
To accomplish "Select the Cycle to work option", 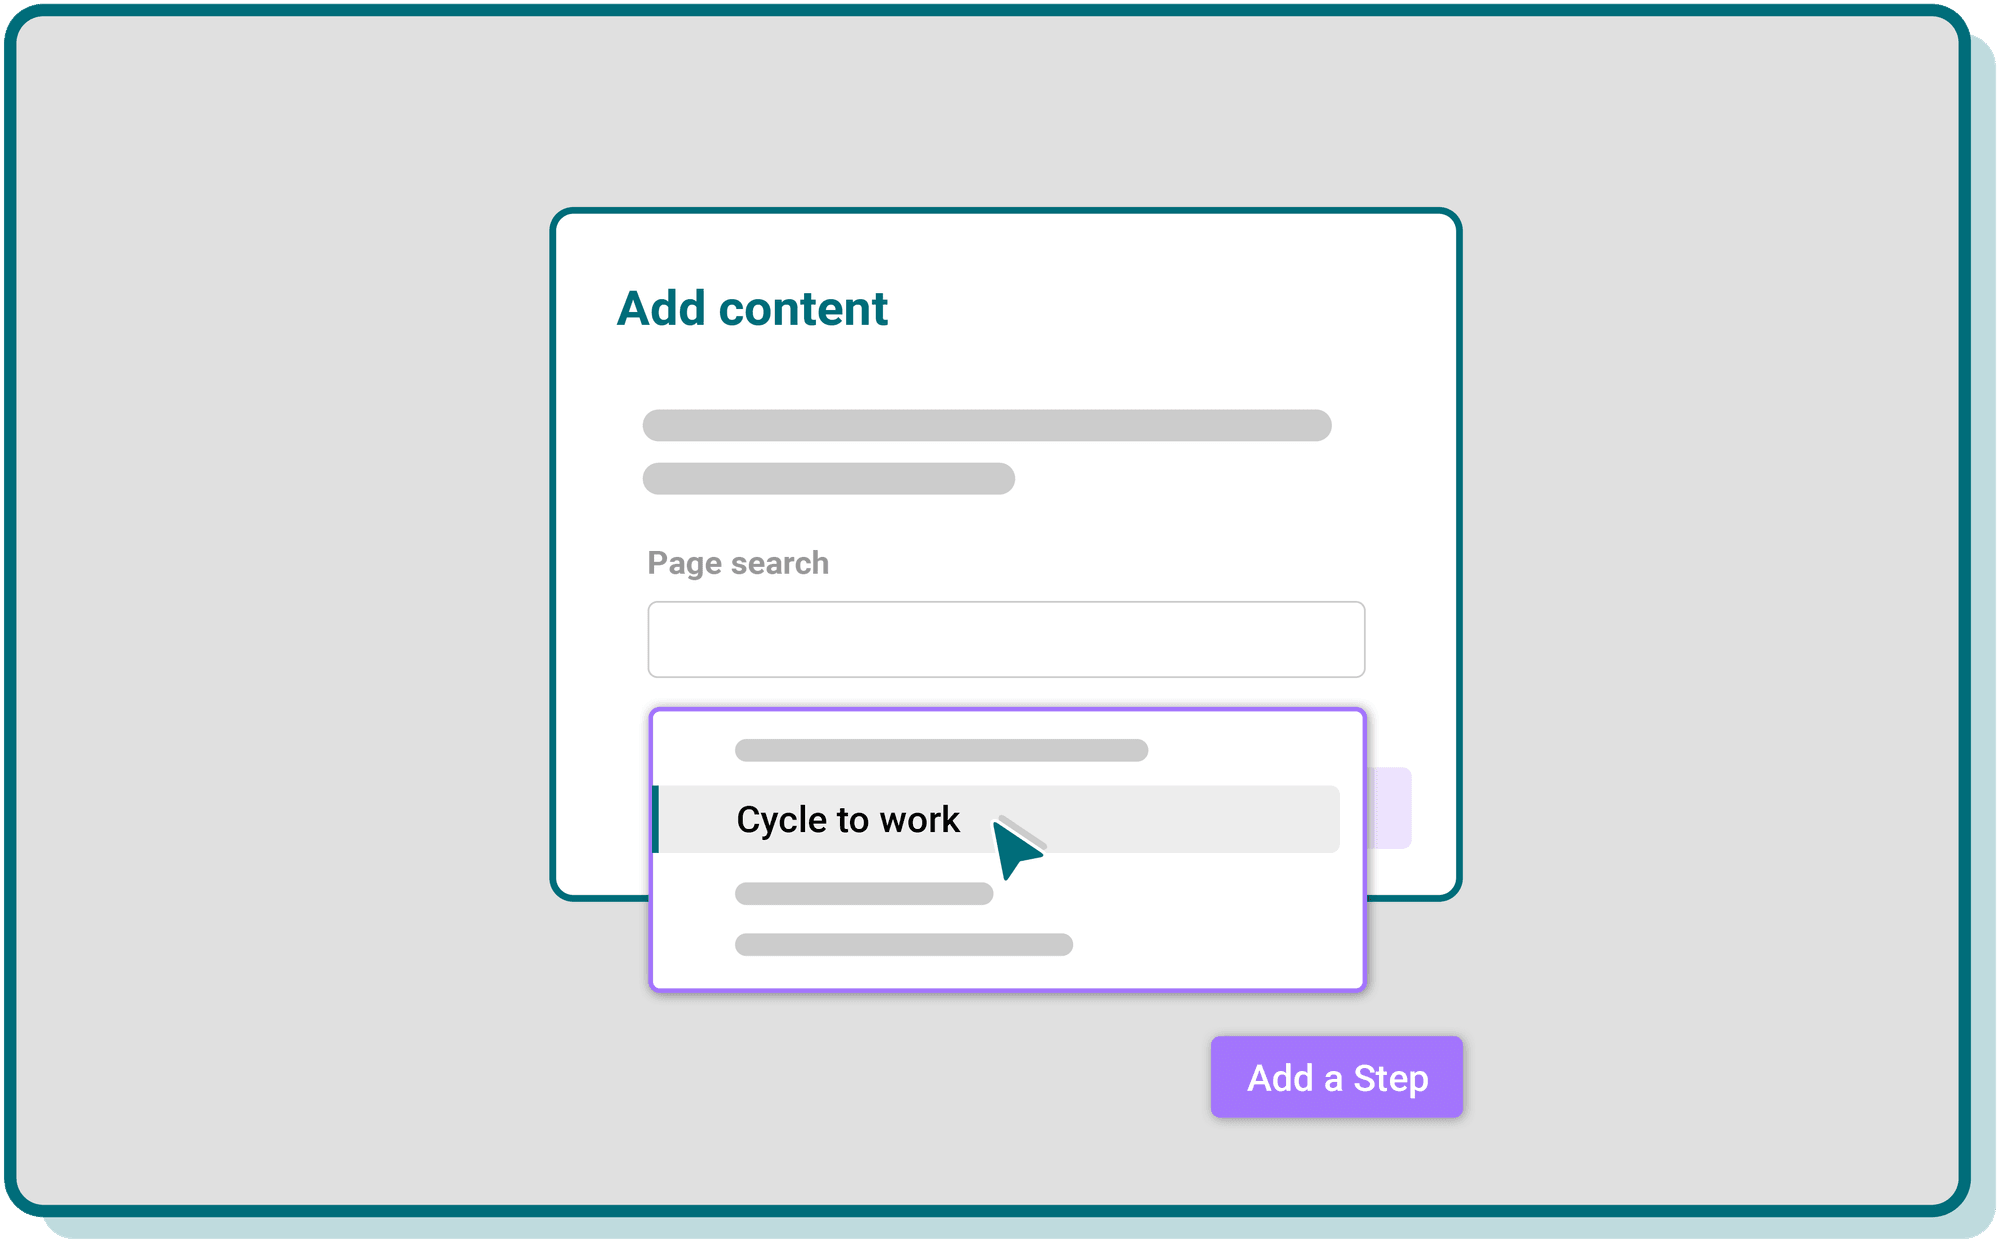I will click(997, 819).
